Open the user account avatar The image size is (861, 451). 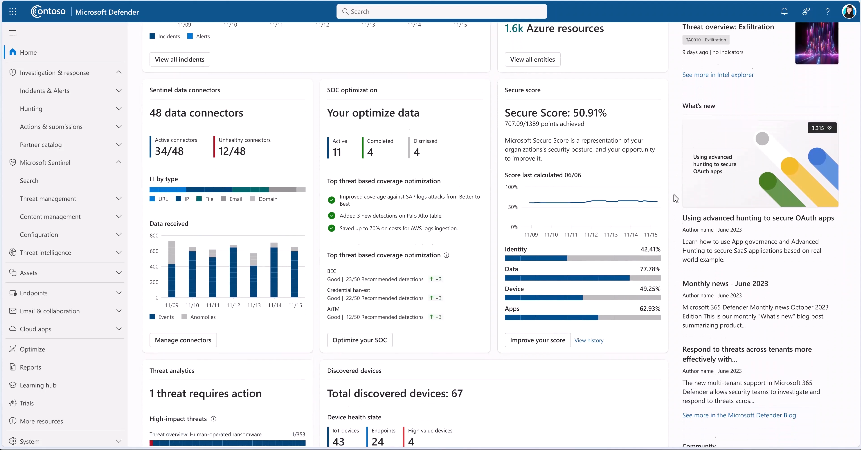click(x=849, y=12)
